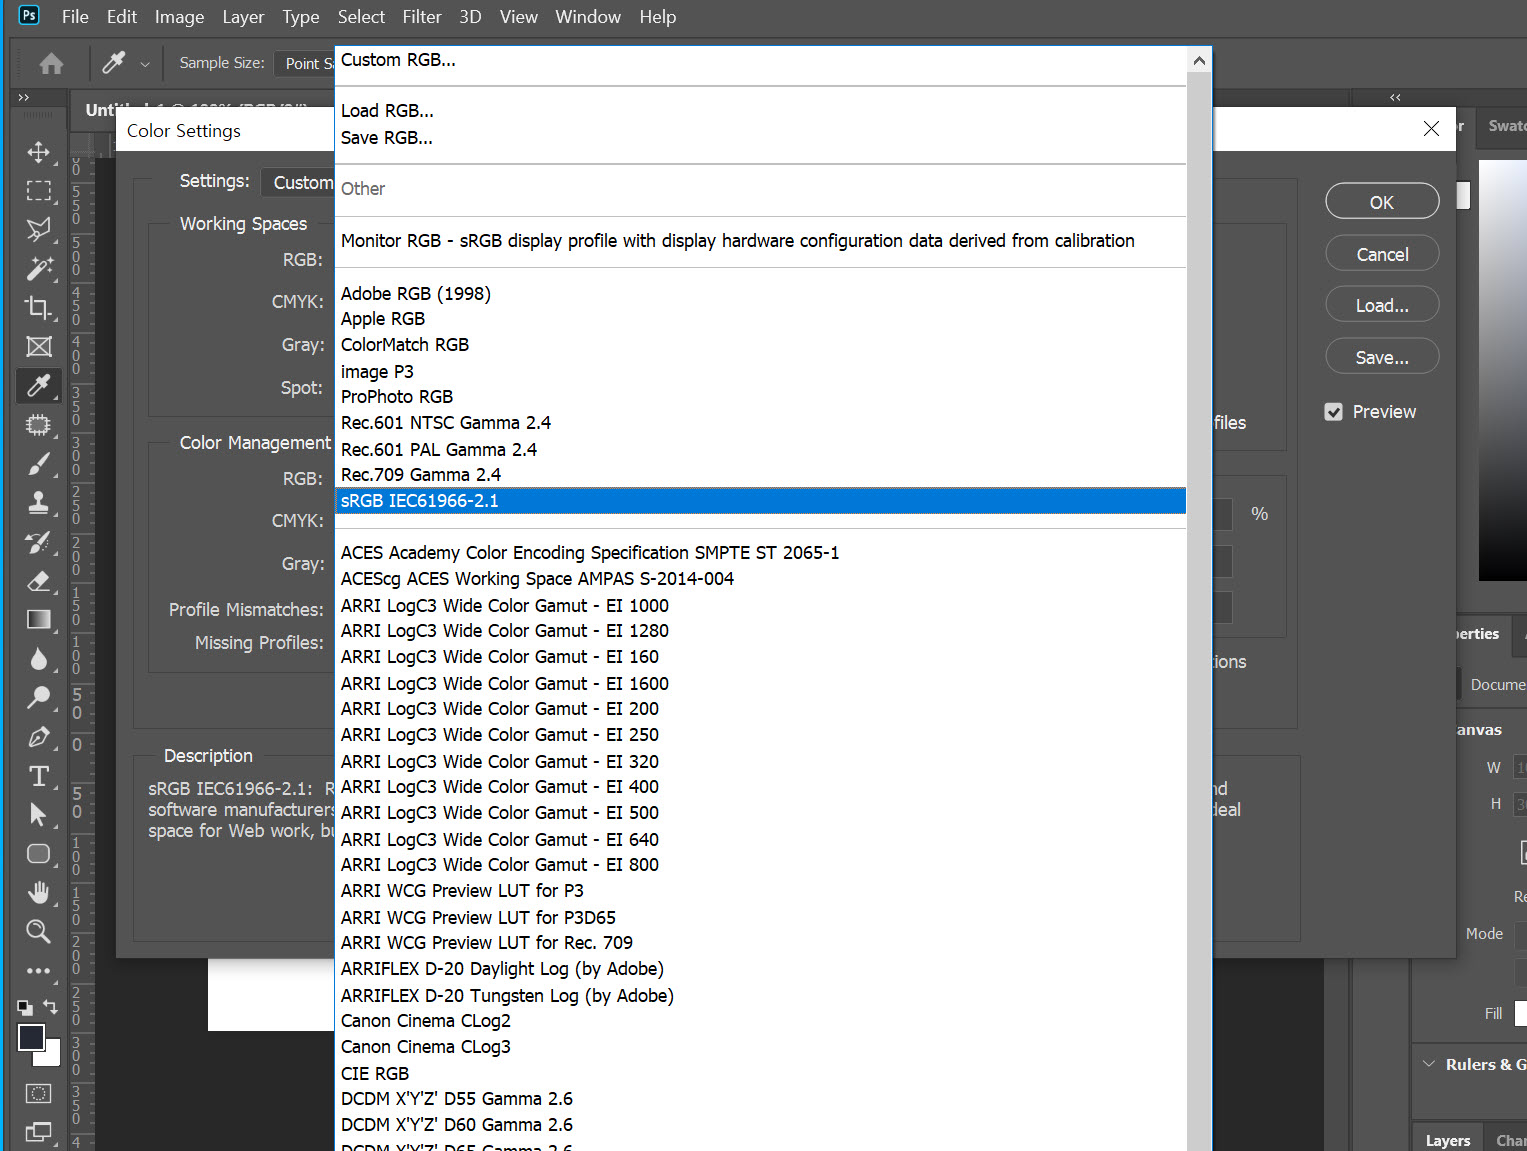
Task: Select the Brush tool
Action: click(38, 464)
